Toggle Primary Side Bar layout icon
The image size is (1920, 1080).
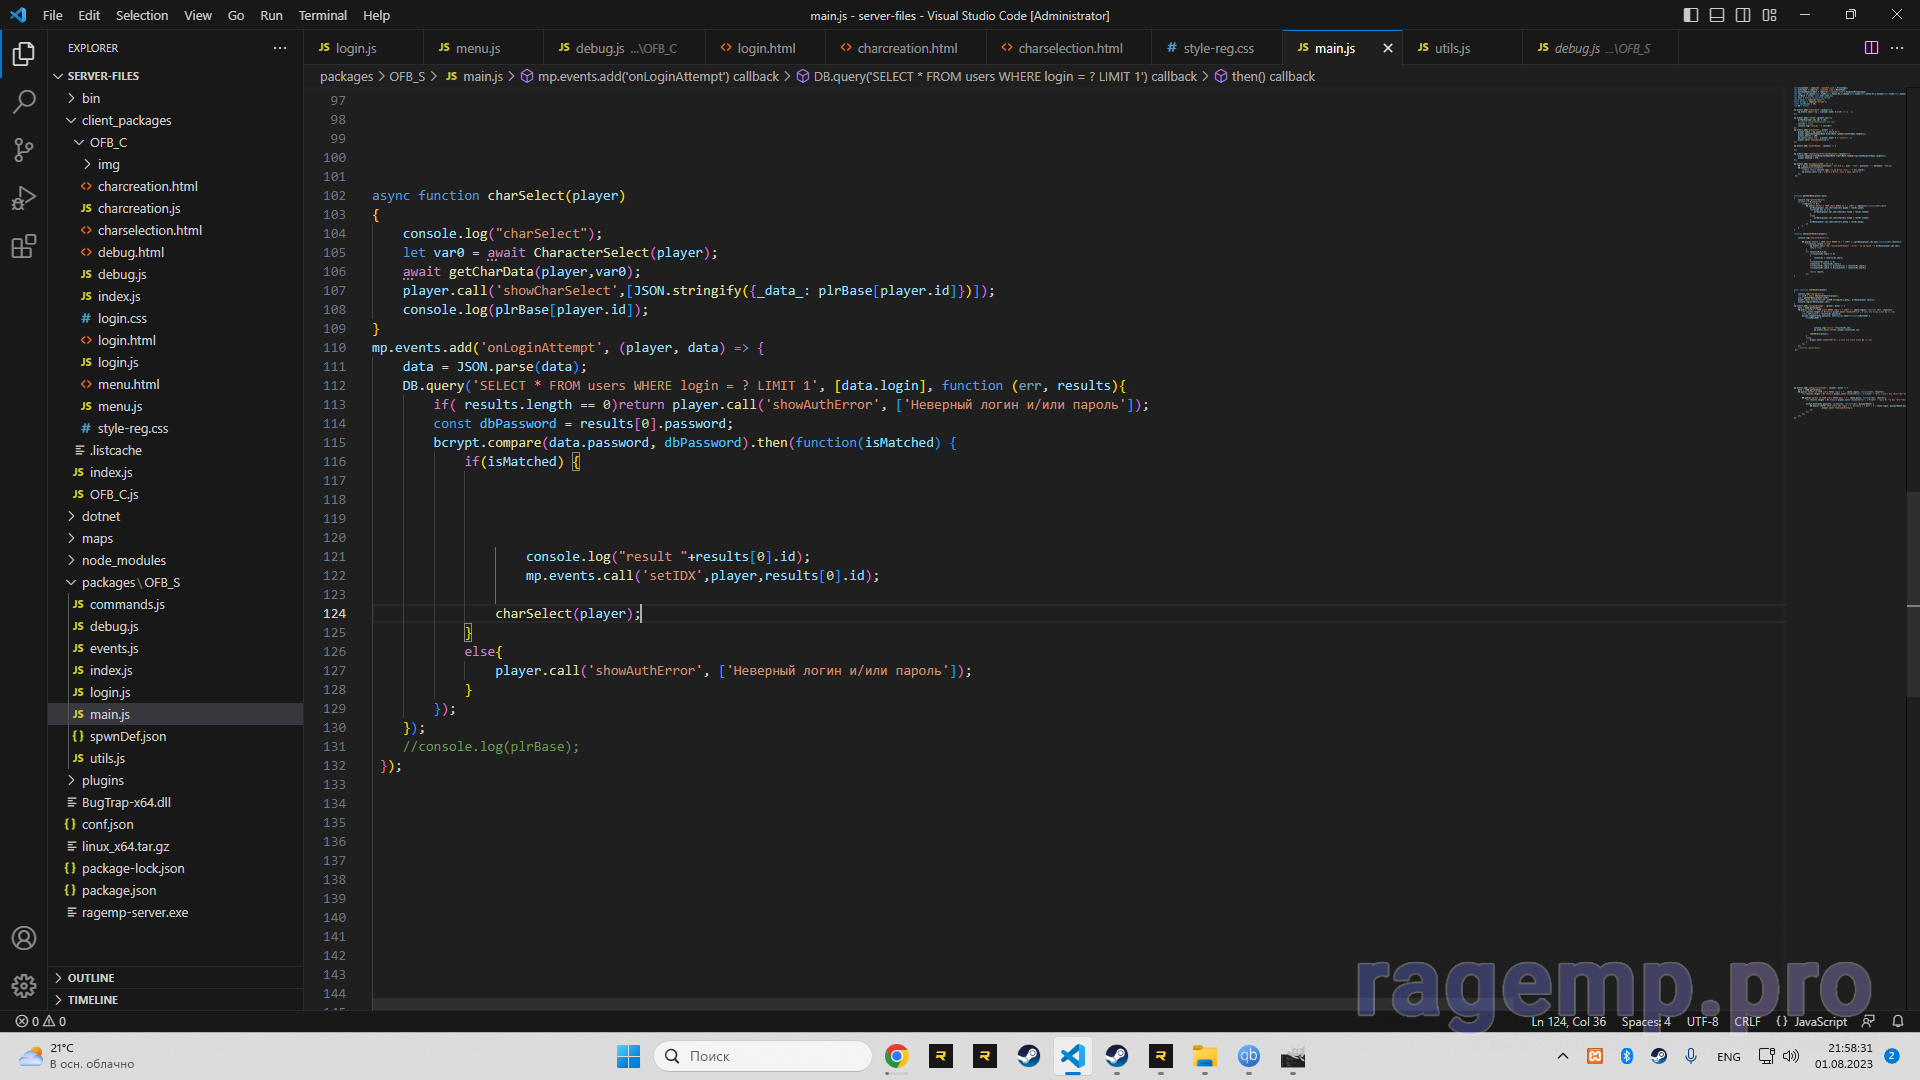[x=1691, y=15]
